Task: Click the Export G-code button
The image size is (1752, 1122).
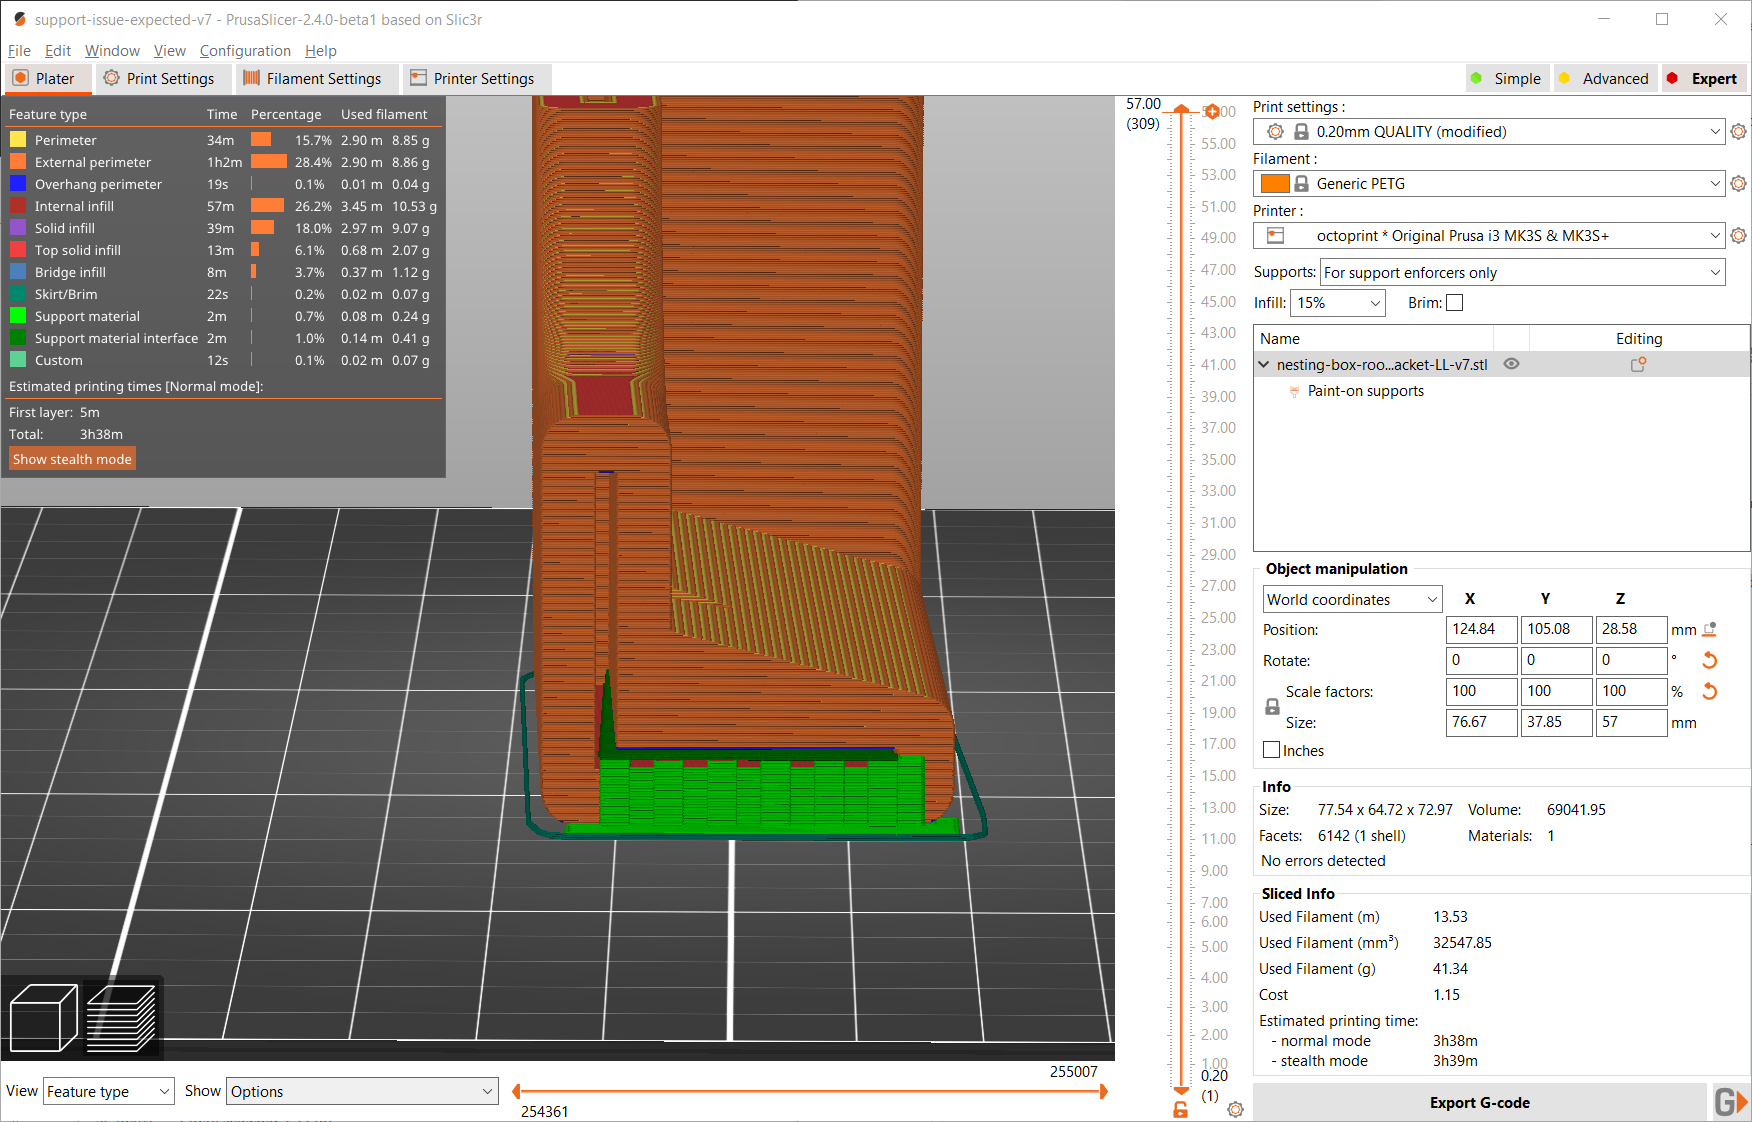Action: pos(1479,1102)
